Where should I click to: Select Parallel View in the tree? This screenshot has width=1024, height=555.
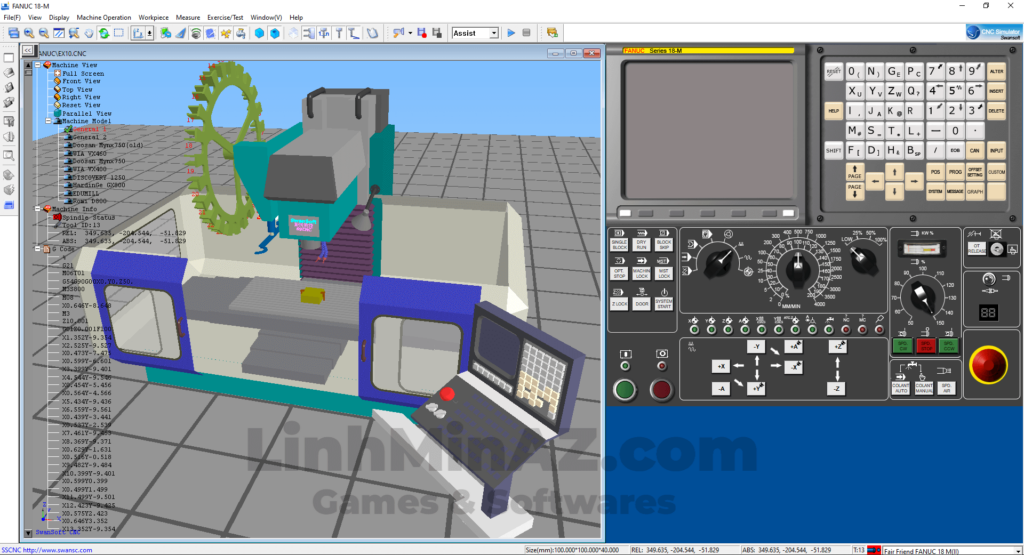[x=86, y=114]
